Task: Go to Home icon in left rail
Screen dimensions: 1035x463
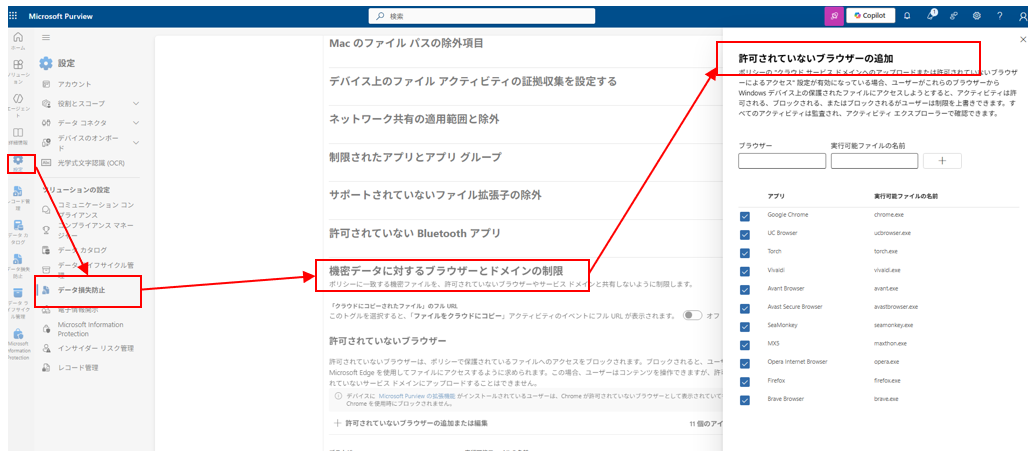Action: (18, 40)
